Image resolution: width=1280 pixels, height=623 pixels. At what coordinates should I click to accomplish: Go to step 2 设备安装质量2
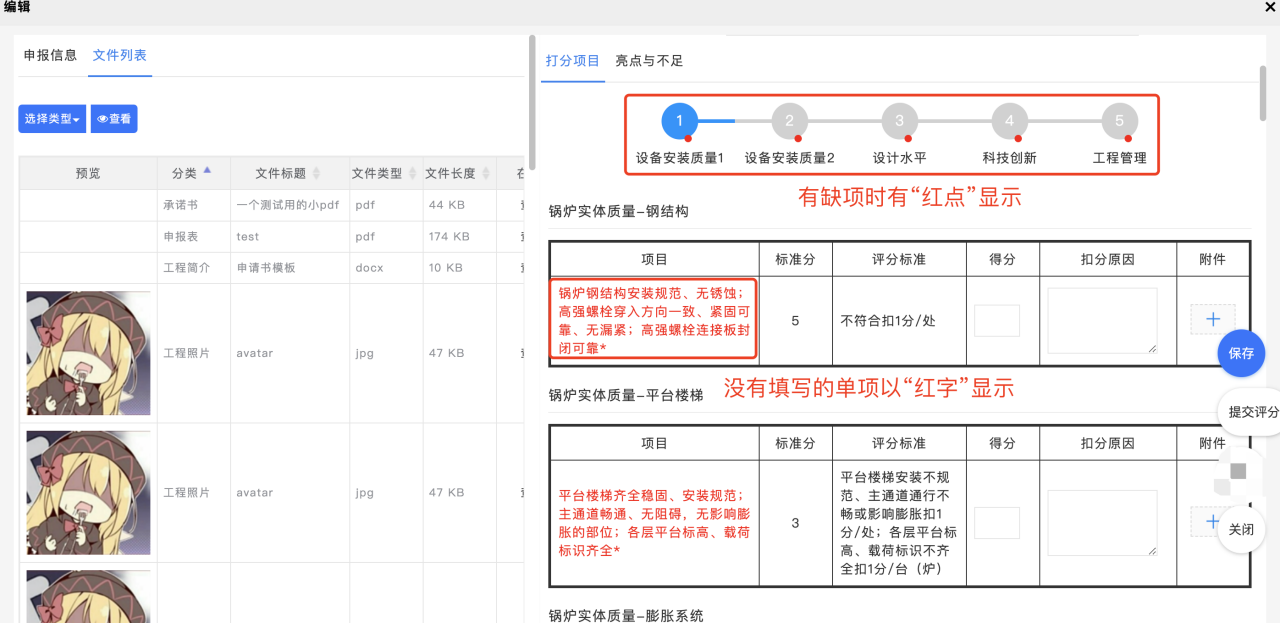pos(789,121)
